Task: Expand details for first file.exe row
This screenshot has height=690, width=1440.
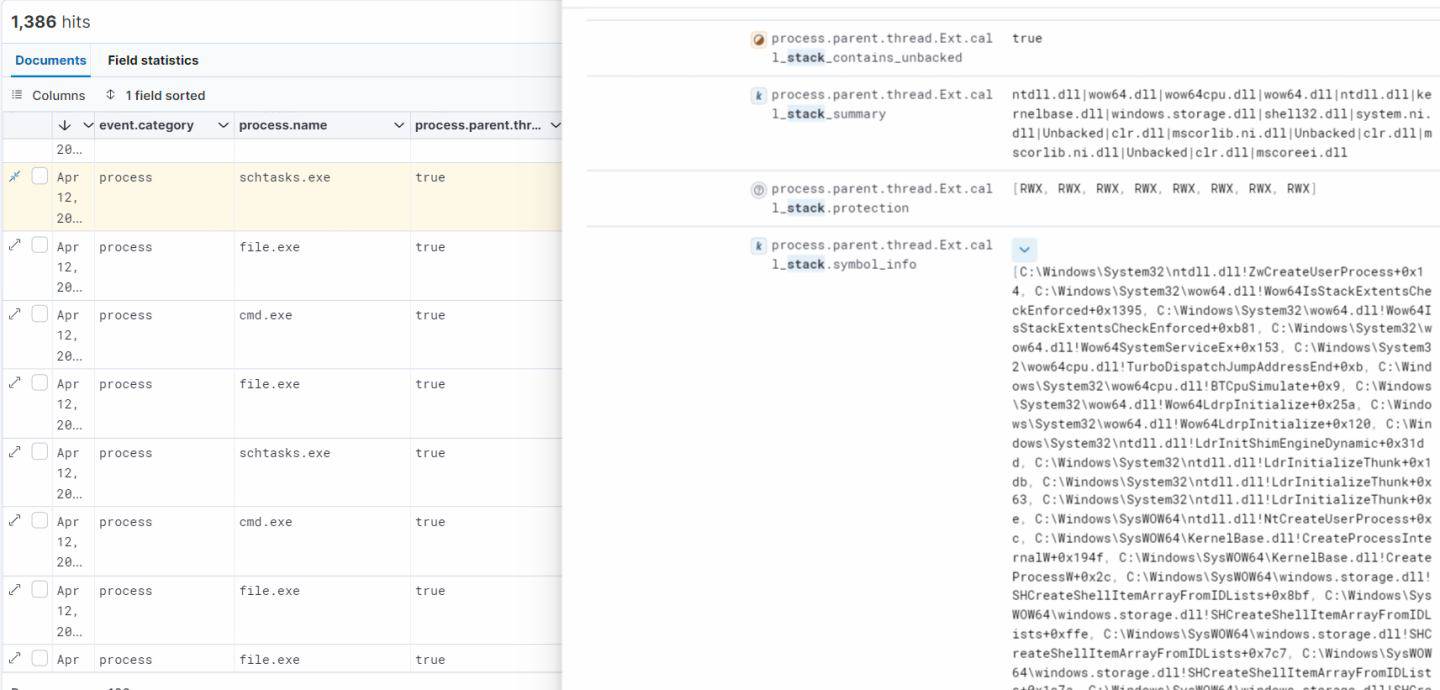Action: [14, 246]
